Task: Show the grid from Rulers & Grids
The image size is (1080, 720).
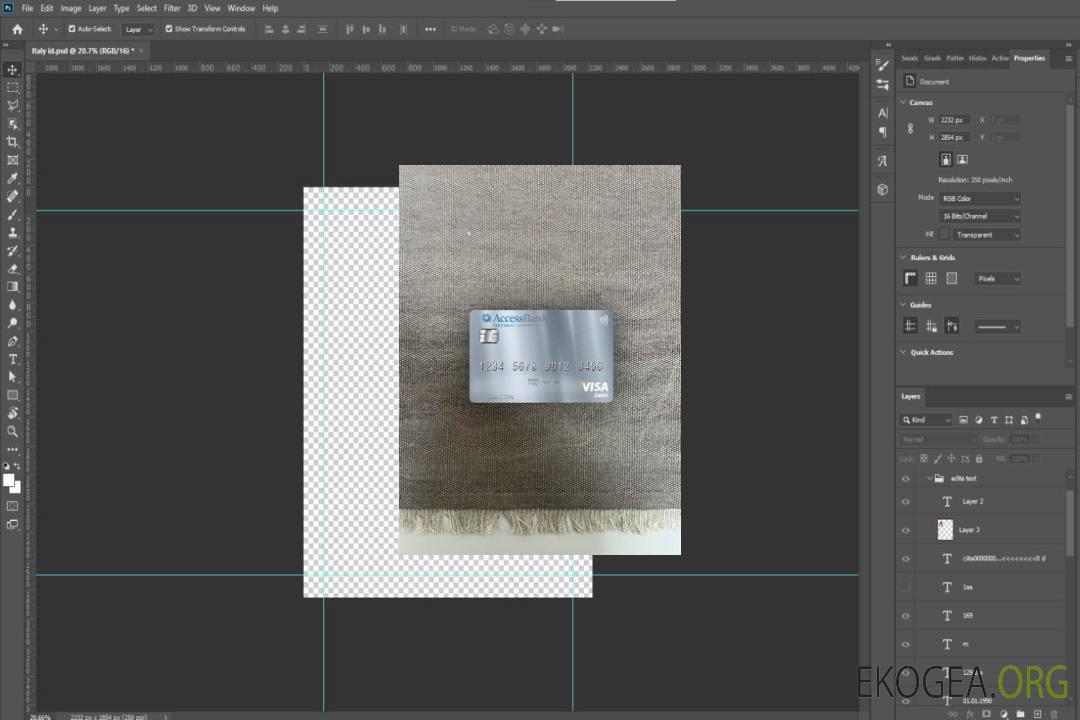Action: click(931, 278)
